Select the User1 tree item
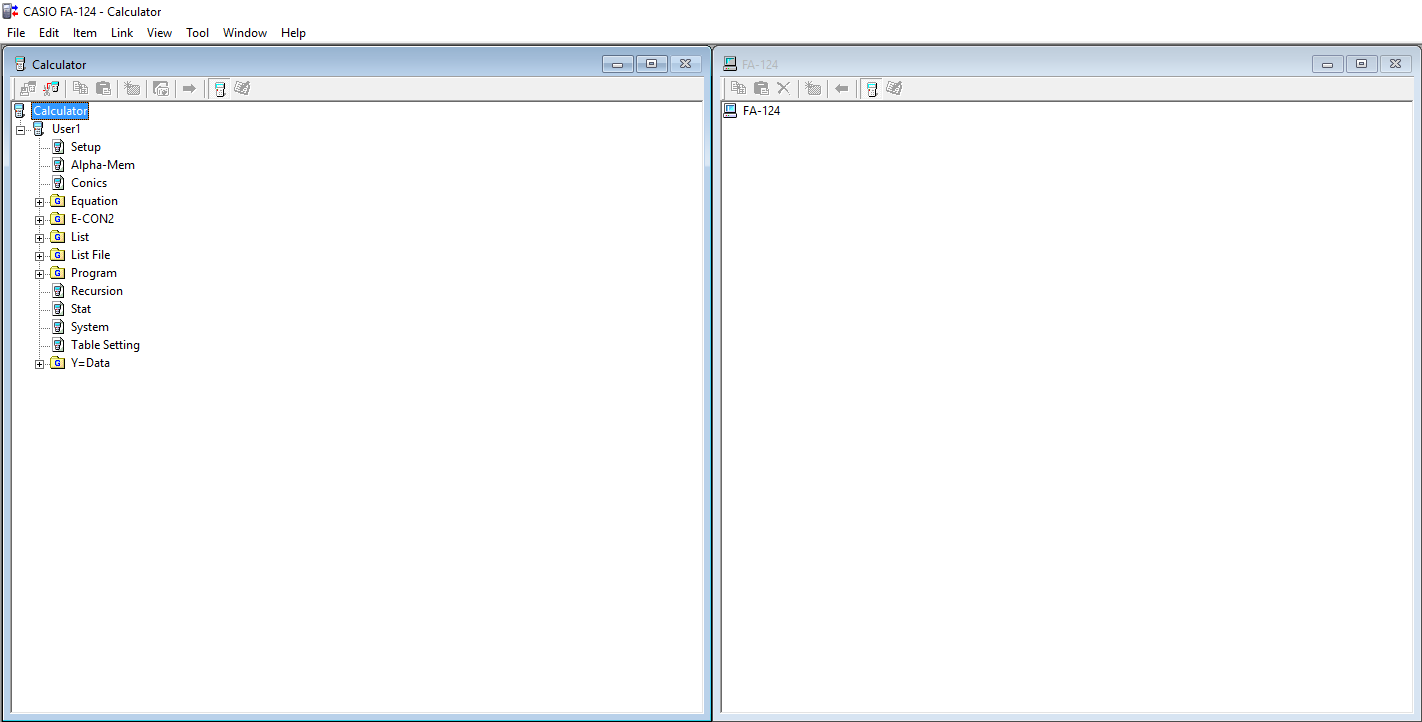 (66, 129)
